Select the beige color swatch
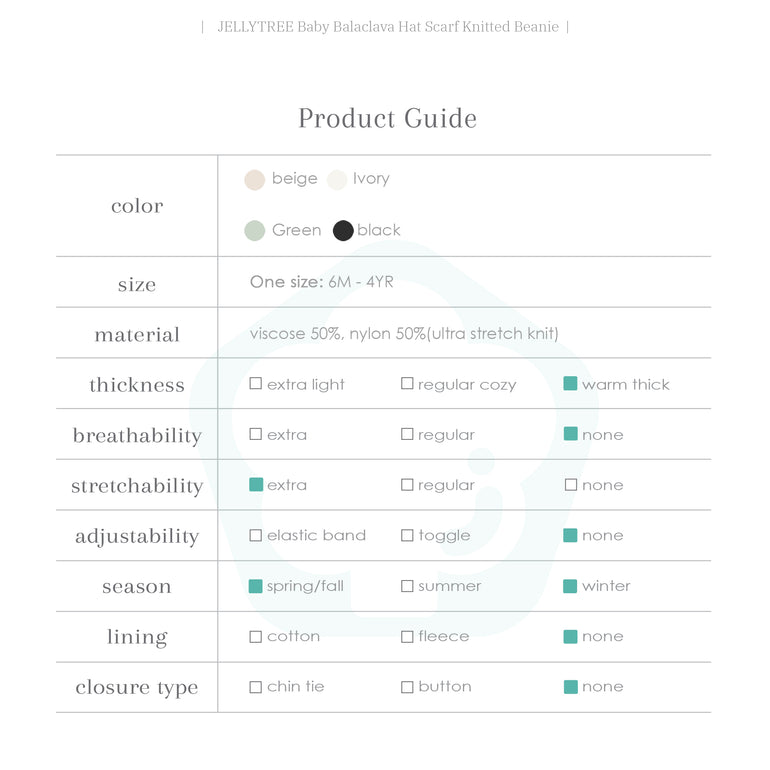The width and height of the screenshot is (770, 770). click(254, 180)
